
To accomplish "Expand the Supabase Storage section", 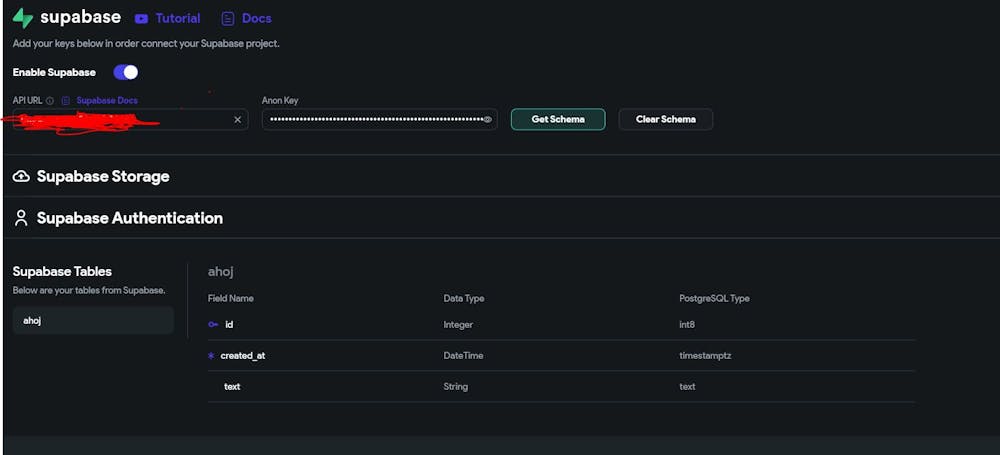I will (x=103, y=176).
